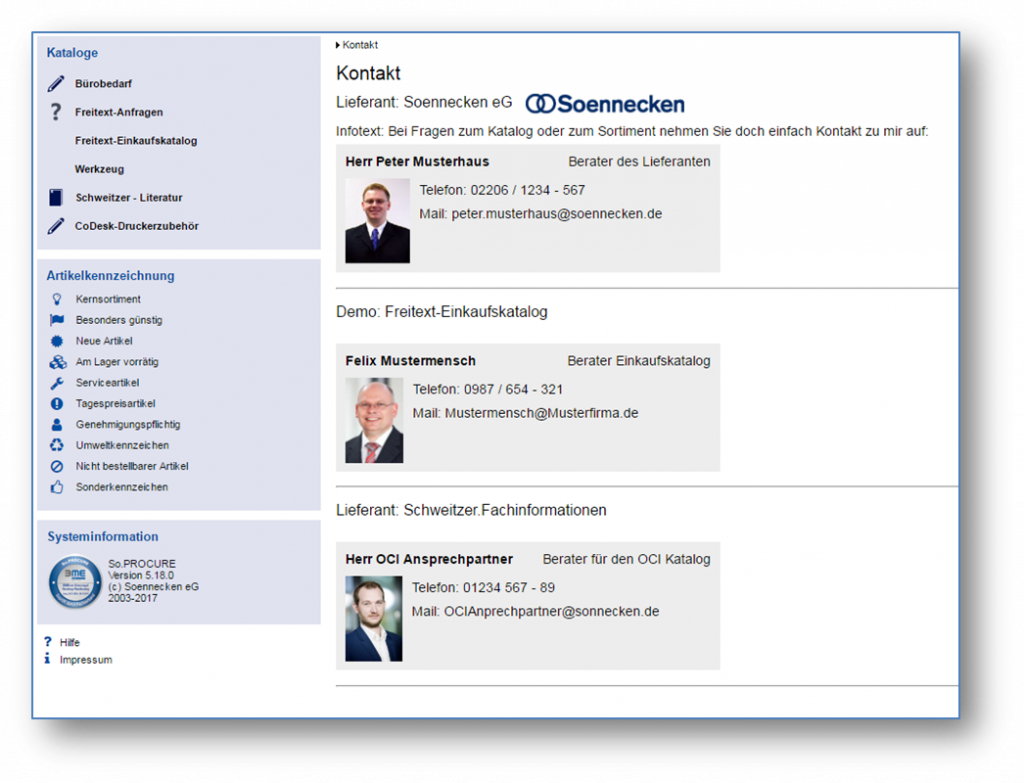The width and height of the screenshot is (1024, 783).
Task: Click the Tagespreisartikel label
Action: (116, 404)
